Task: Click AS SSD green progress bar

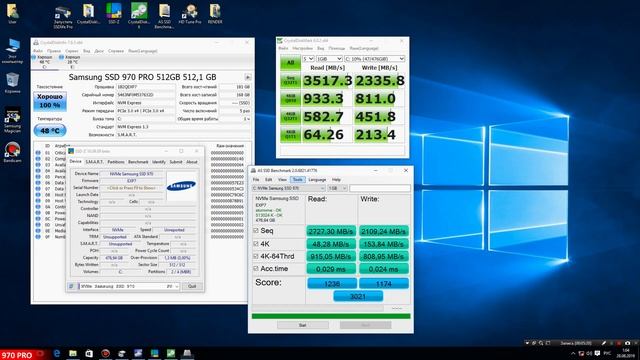Action: [331, 316]
